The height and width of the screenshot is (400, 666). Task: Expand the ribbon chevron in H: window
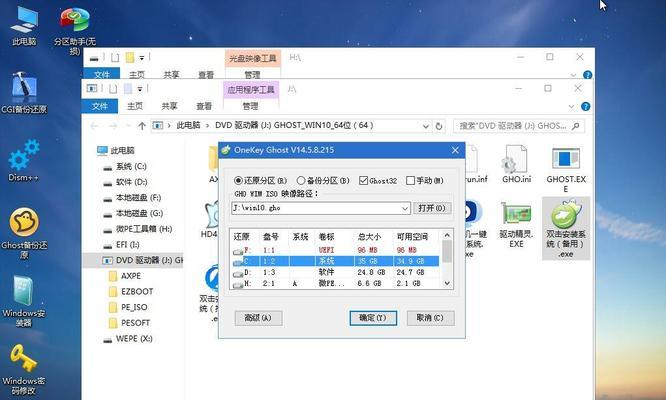(573, 75)
